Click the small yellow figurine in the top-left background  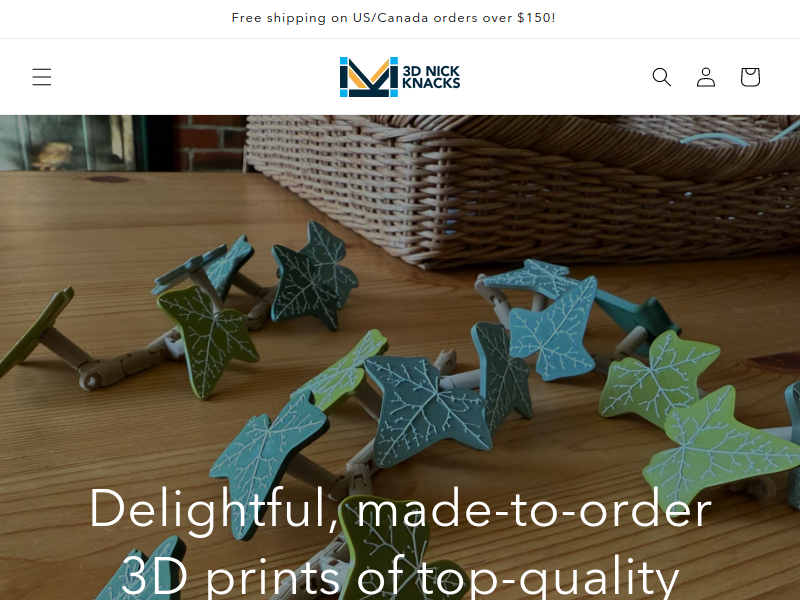[x=51, y=156]
